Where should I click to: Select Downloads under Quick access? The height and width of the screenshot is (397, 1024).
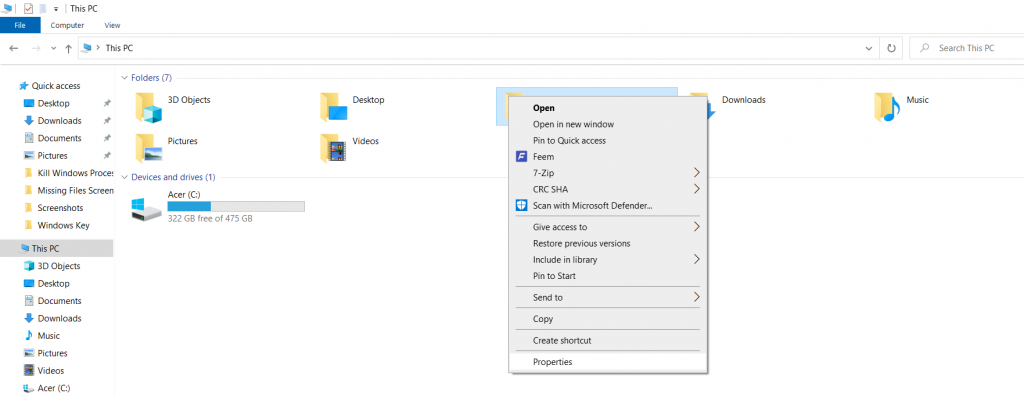pos(59,121)
